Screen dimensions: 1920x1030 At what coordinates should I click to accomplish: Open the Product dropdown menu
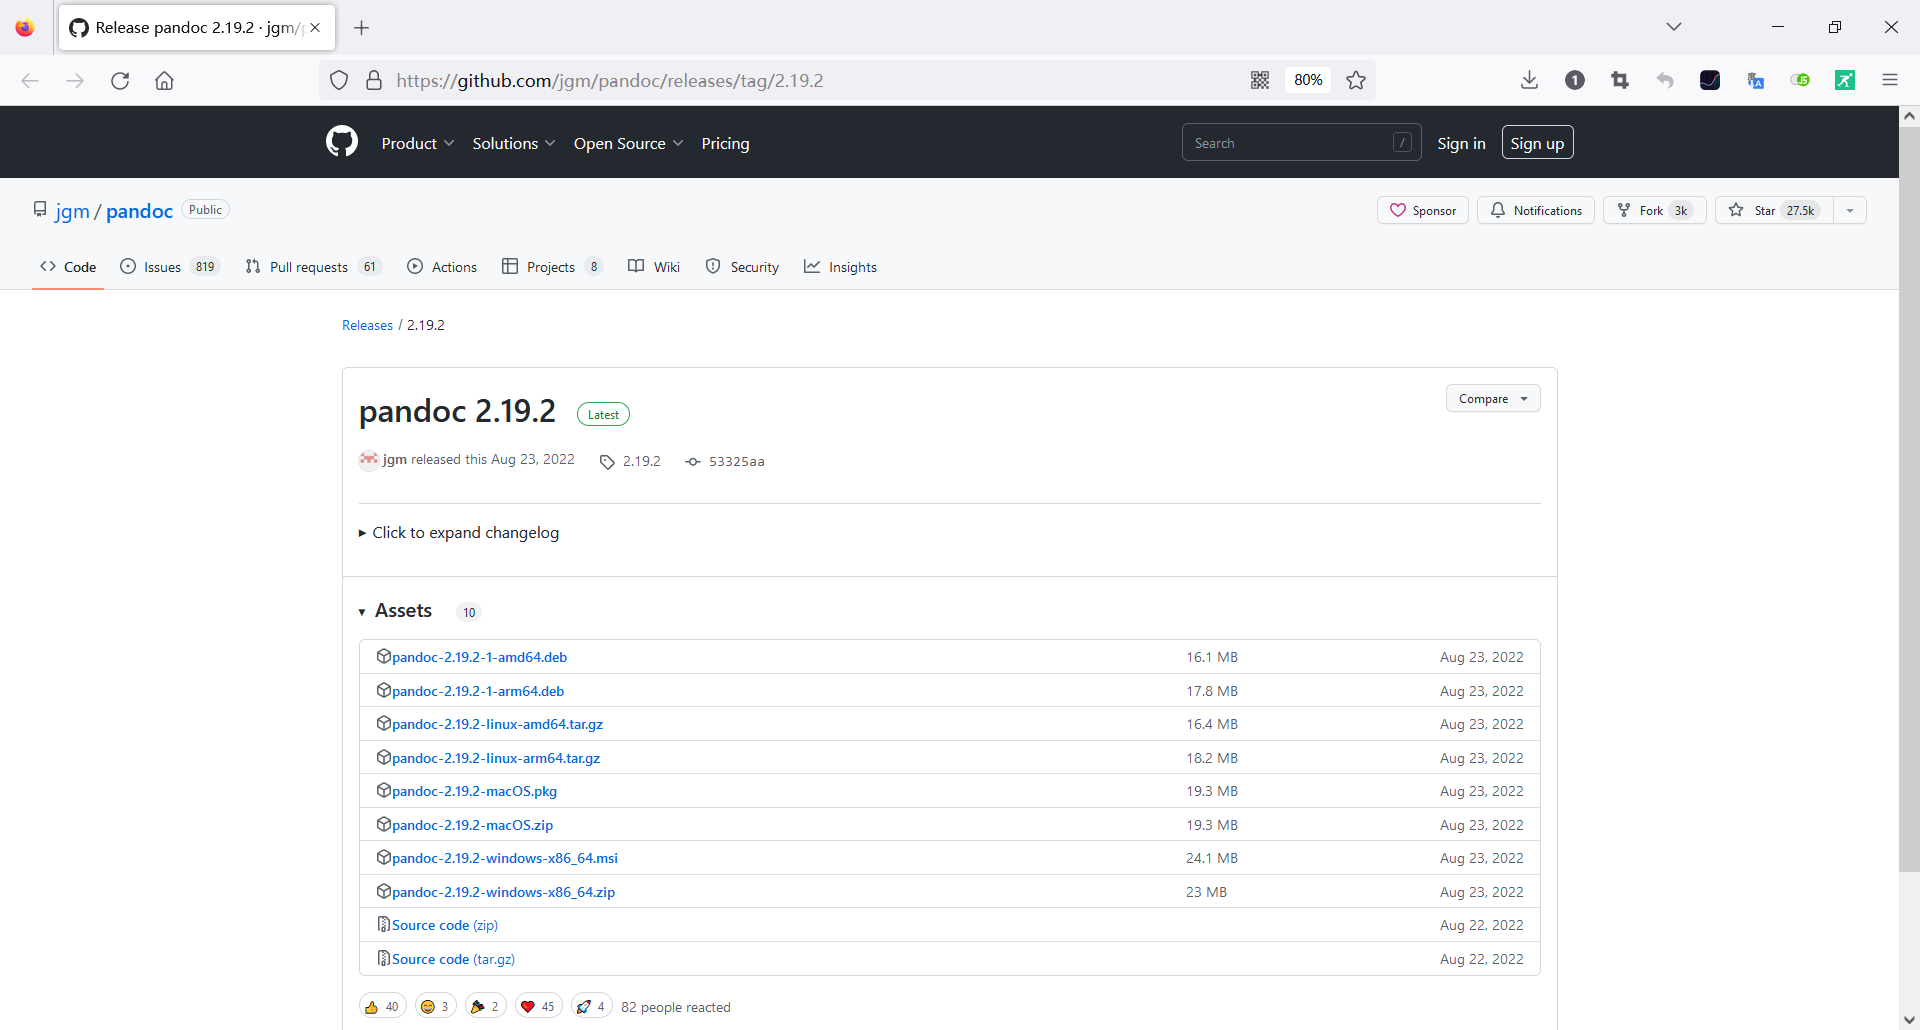click(418, 144)
